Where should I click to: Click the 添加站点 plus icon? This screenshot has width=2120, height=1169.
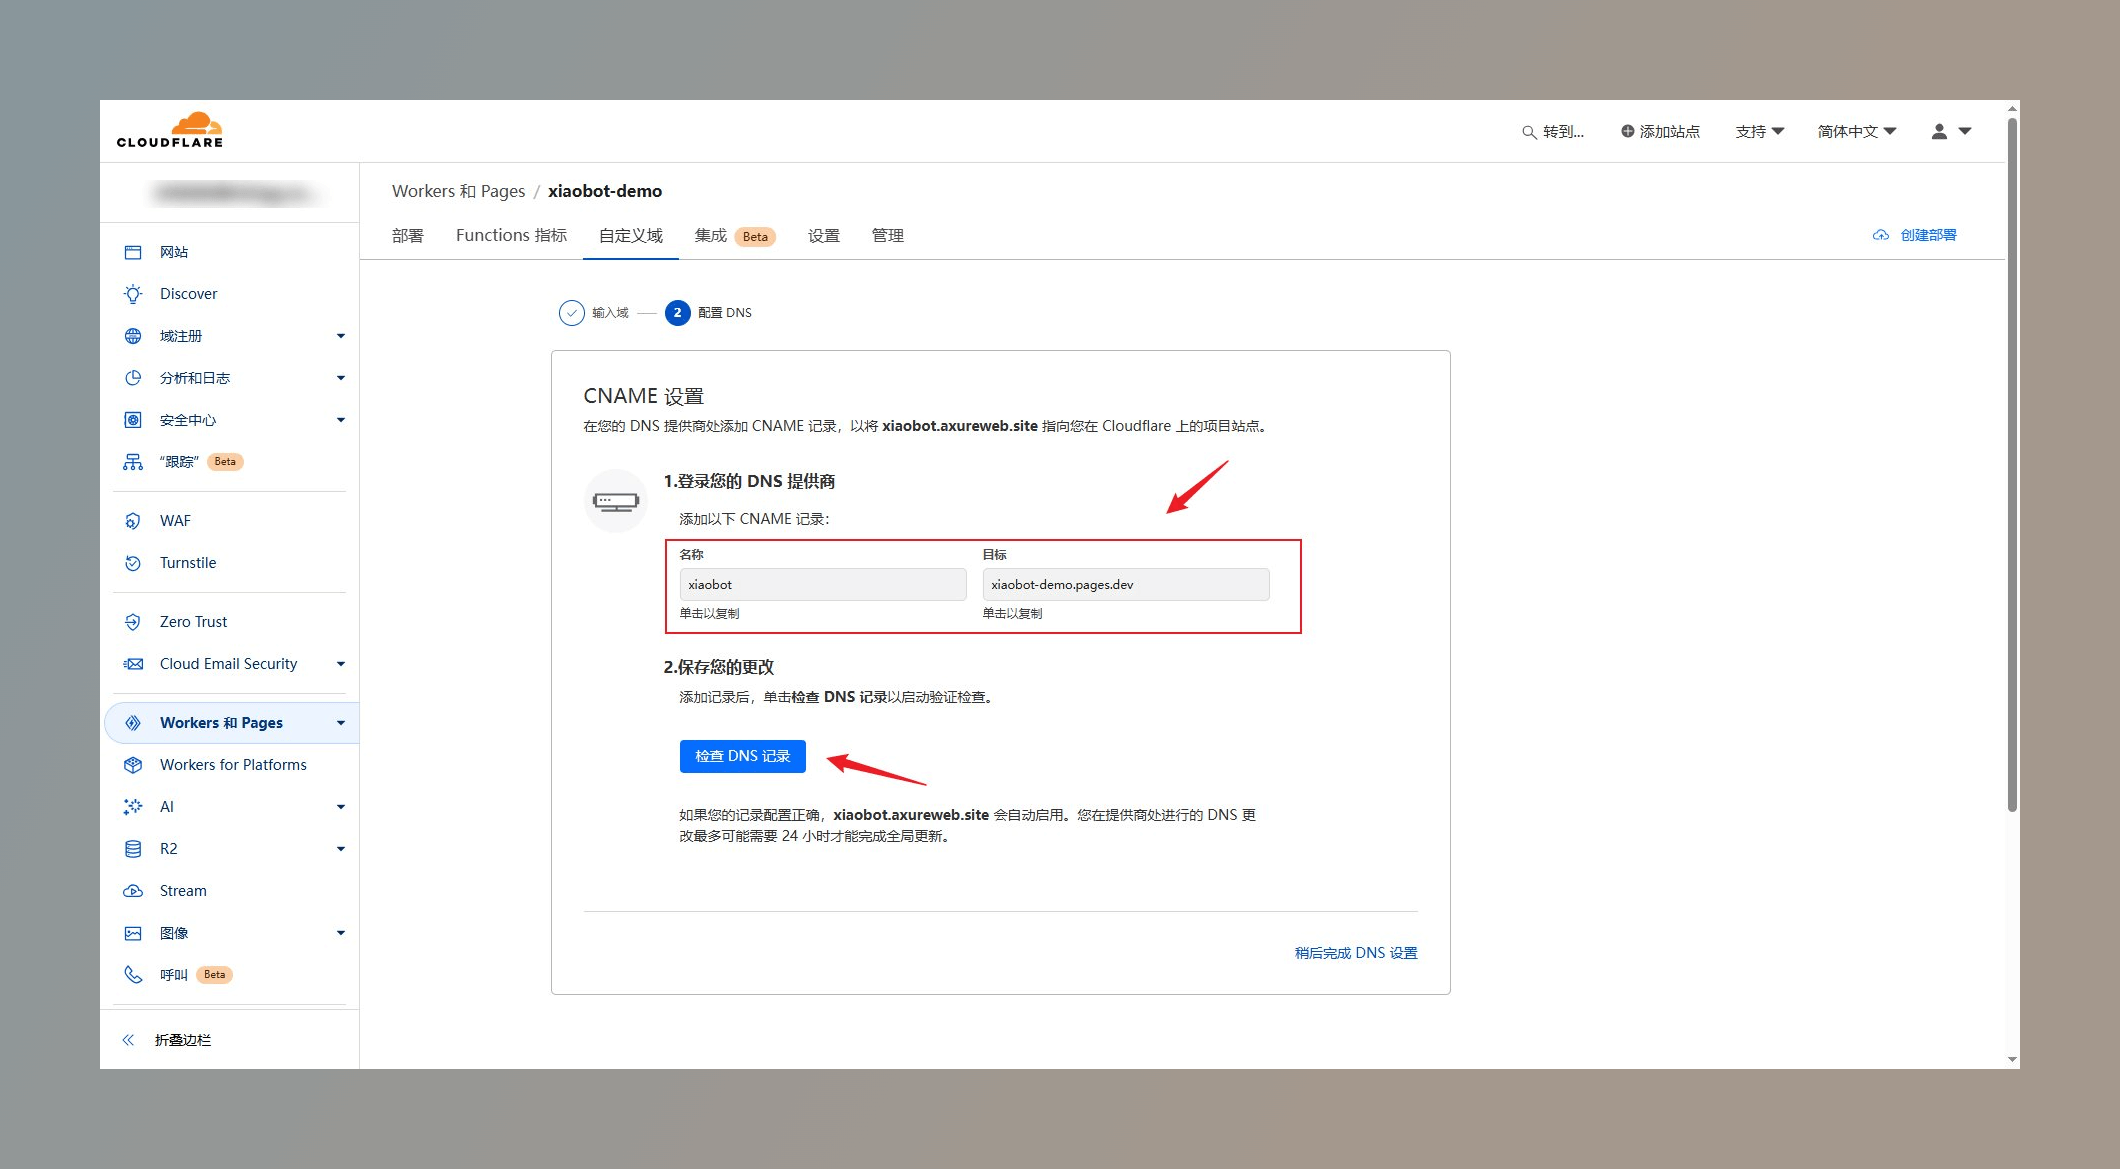pyautogui.click(x=1627, y=131)
